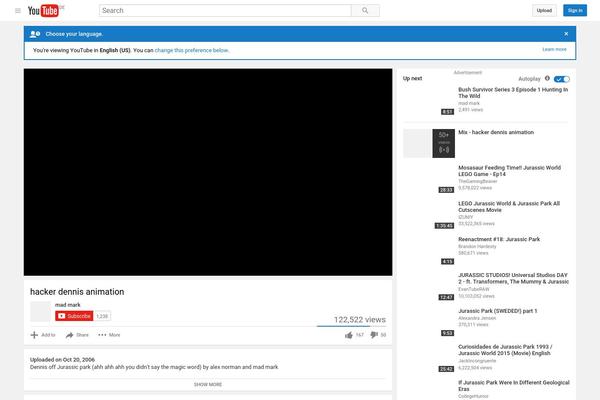Open 'Reenactment #18: Jurassic Park' video
Screen dimensions: 600x400
coord(499,239)
